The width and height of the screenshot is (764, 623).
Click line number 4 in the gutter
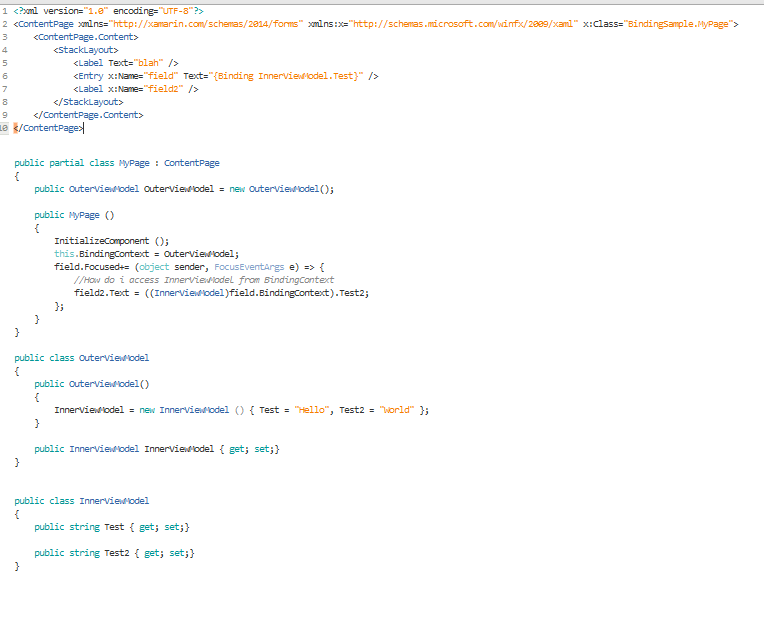pos(4,50)
